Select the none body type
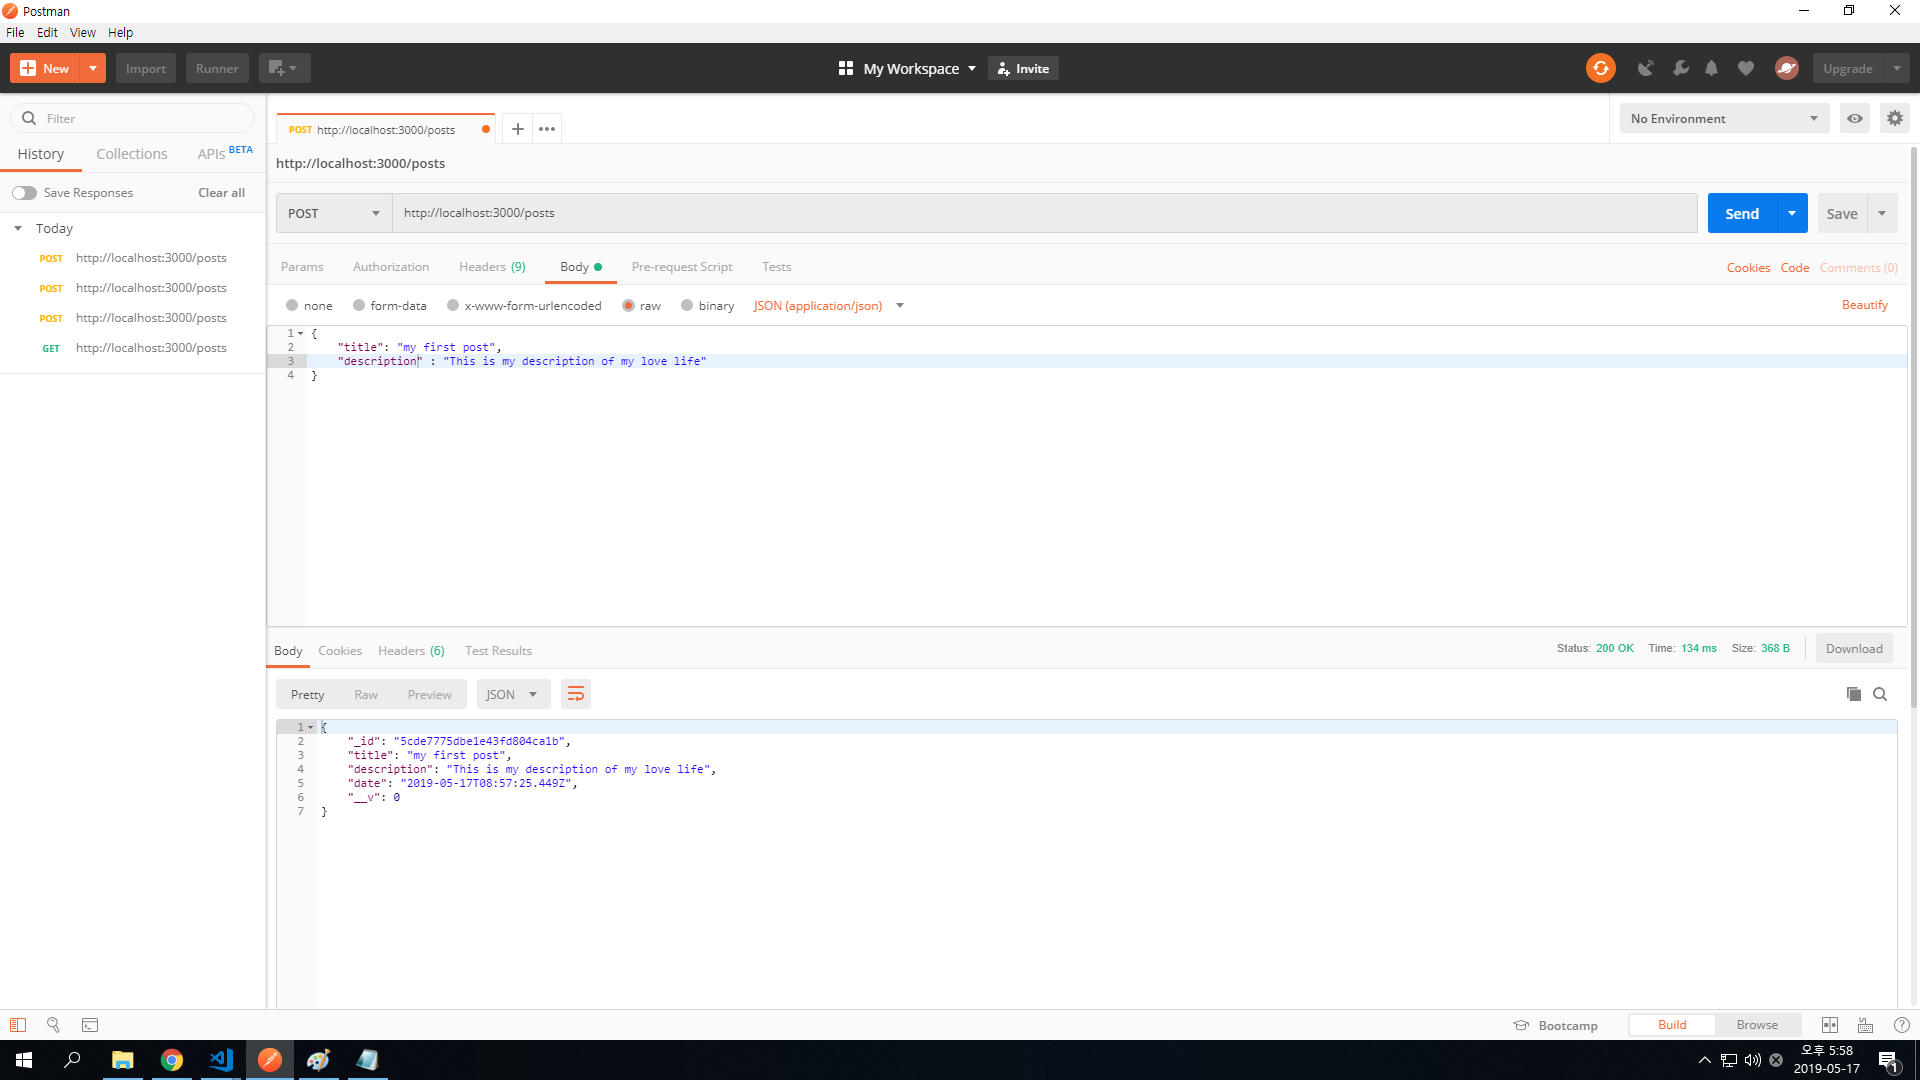Viewport: 1920px width, 1080px height. pyautogui.click(x=292, y=305)
